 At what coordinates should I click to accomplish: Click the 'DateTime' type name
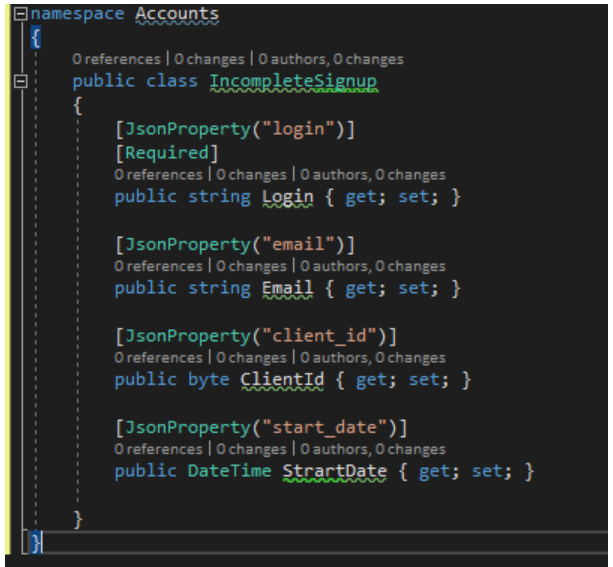229,471
